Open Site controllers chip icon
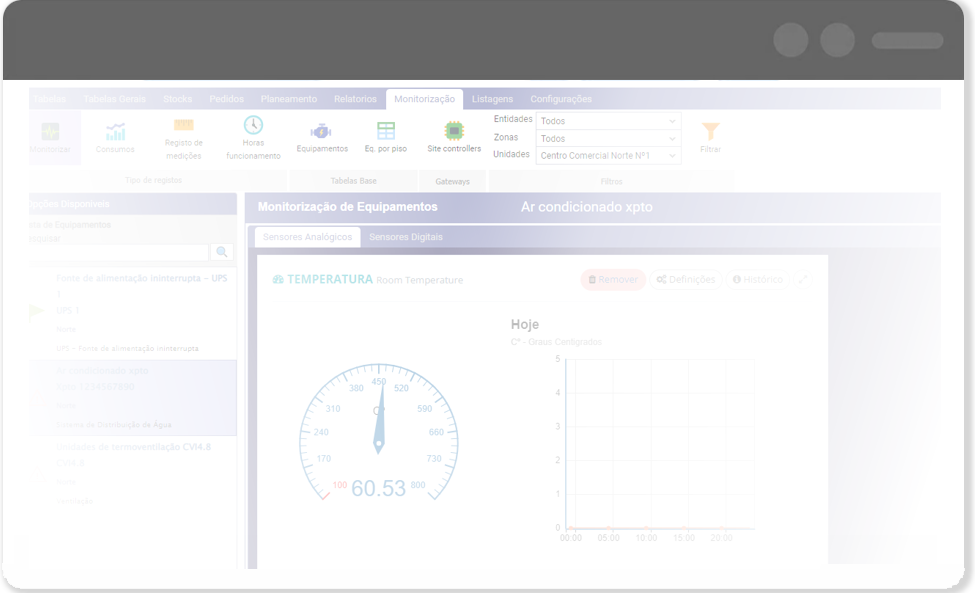Image resolution: width=975 pixels, height=593 pixels. pyautogui.click(x=454, y=131)
